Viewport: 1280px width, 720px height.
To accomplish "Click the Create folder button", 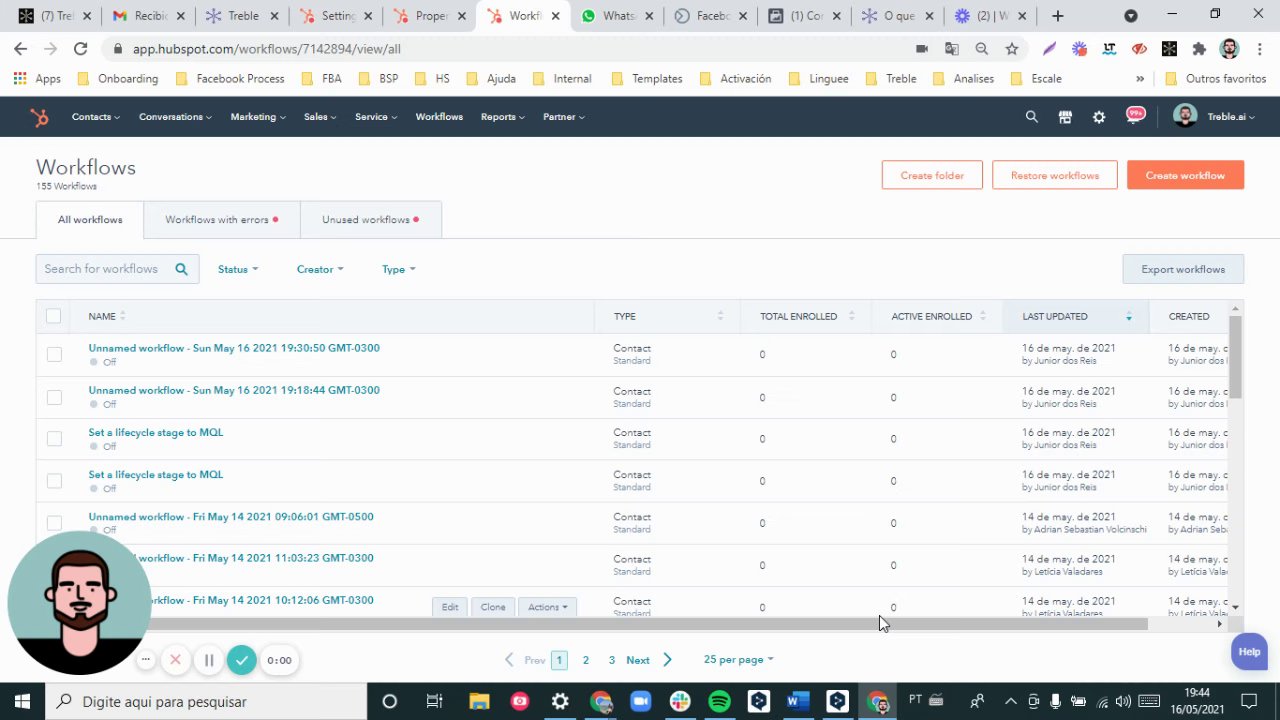I will coord(932,175).
